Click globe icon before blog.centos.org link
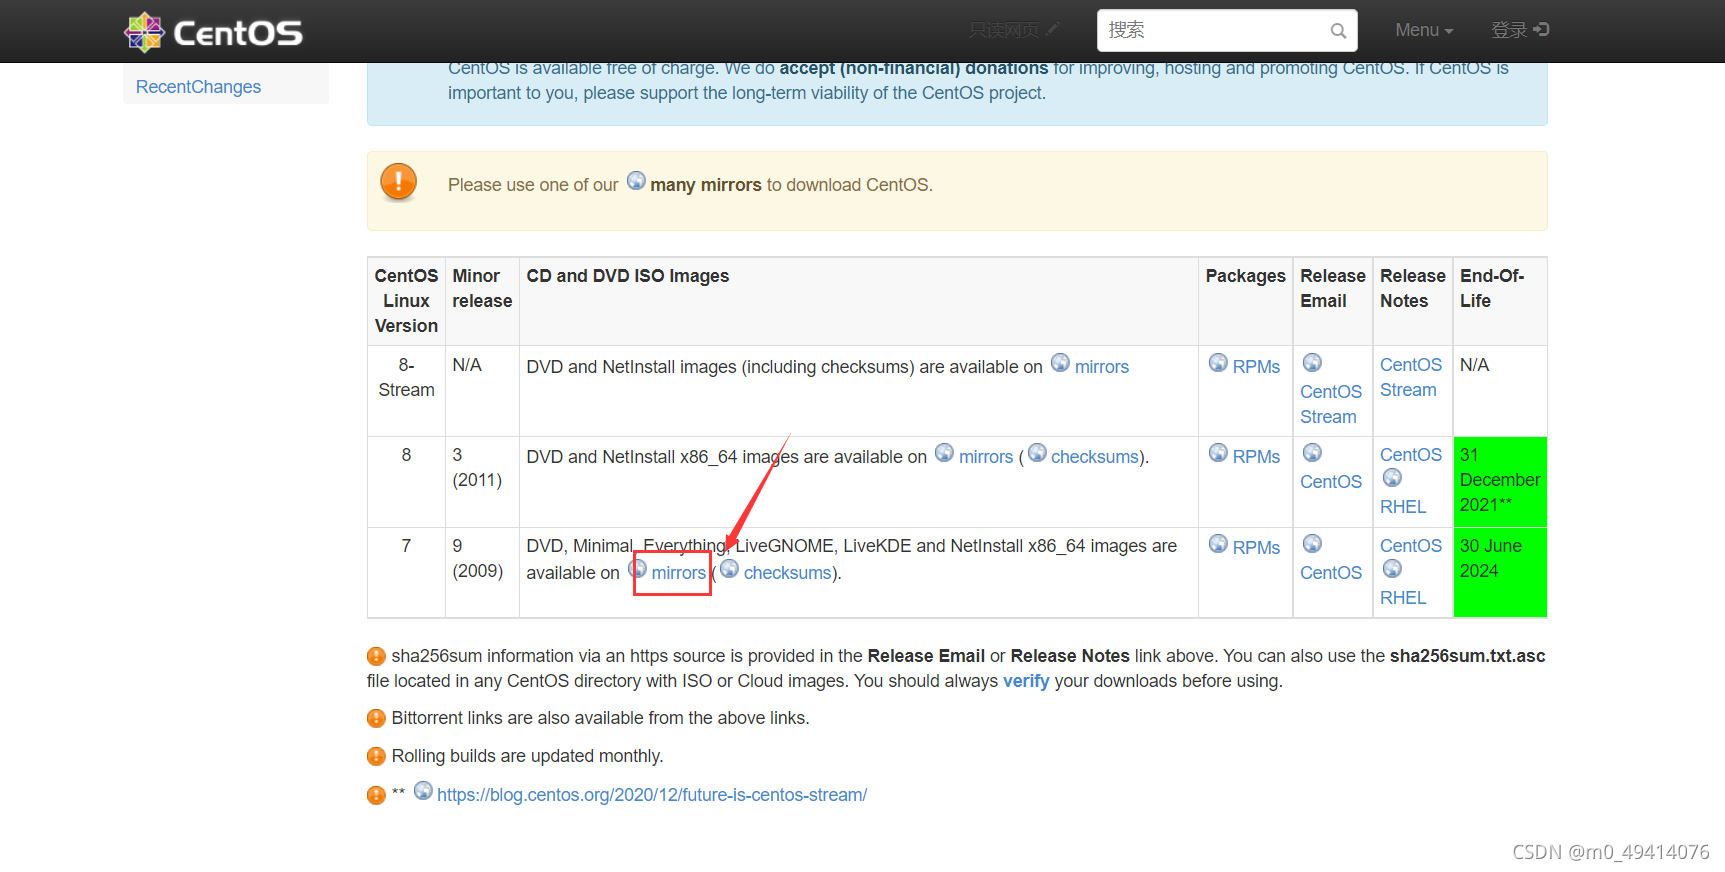 point(423,791)
